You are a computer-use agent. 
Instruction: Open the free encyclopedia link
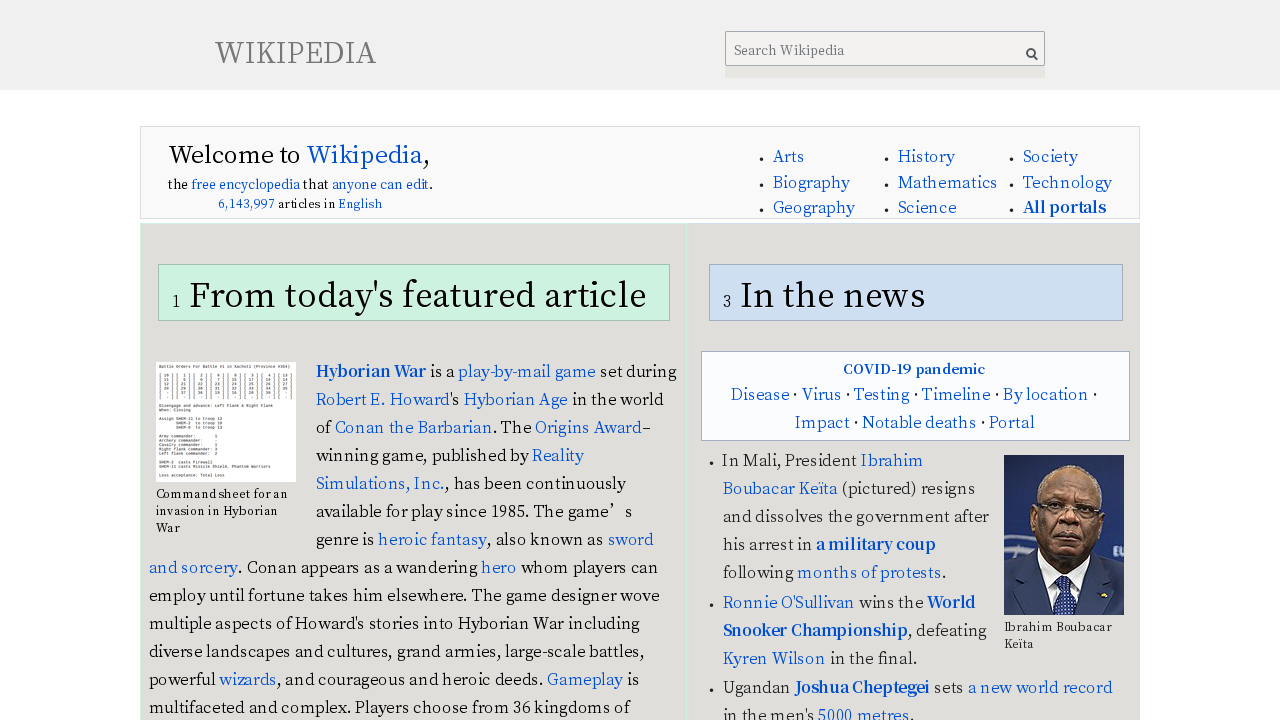point(246,184)
